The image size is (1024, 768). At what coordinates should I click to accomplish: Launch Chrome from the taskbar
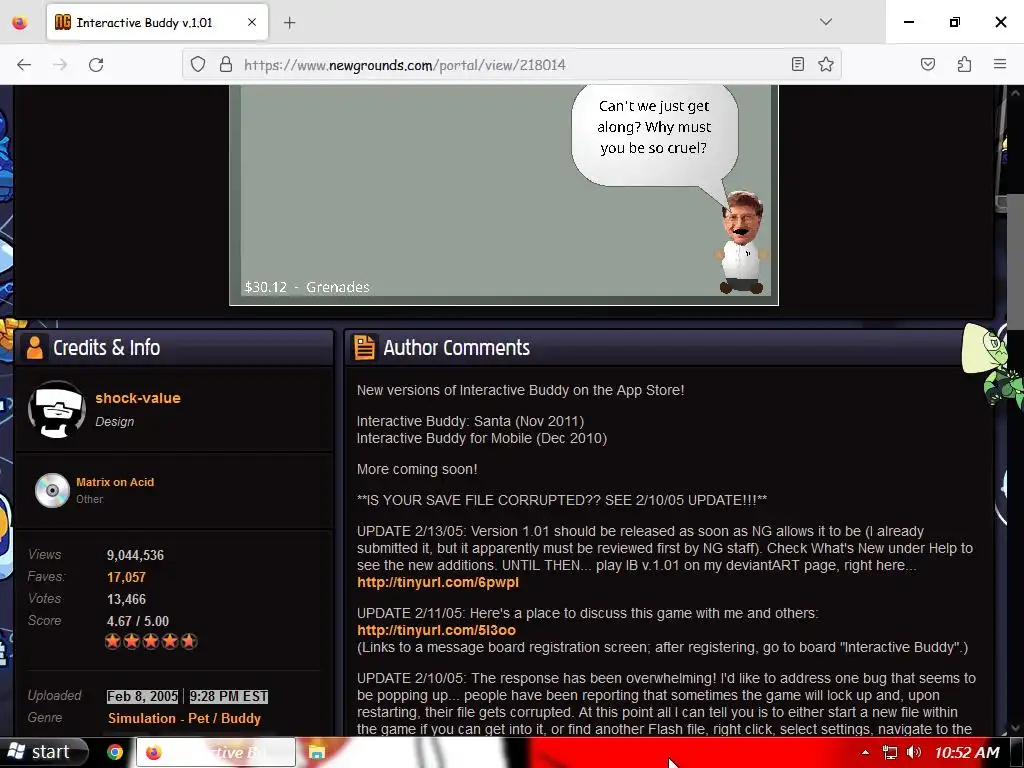[115, 752]
